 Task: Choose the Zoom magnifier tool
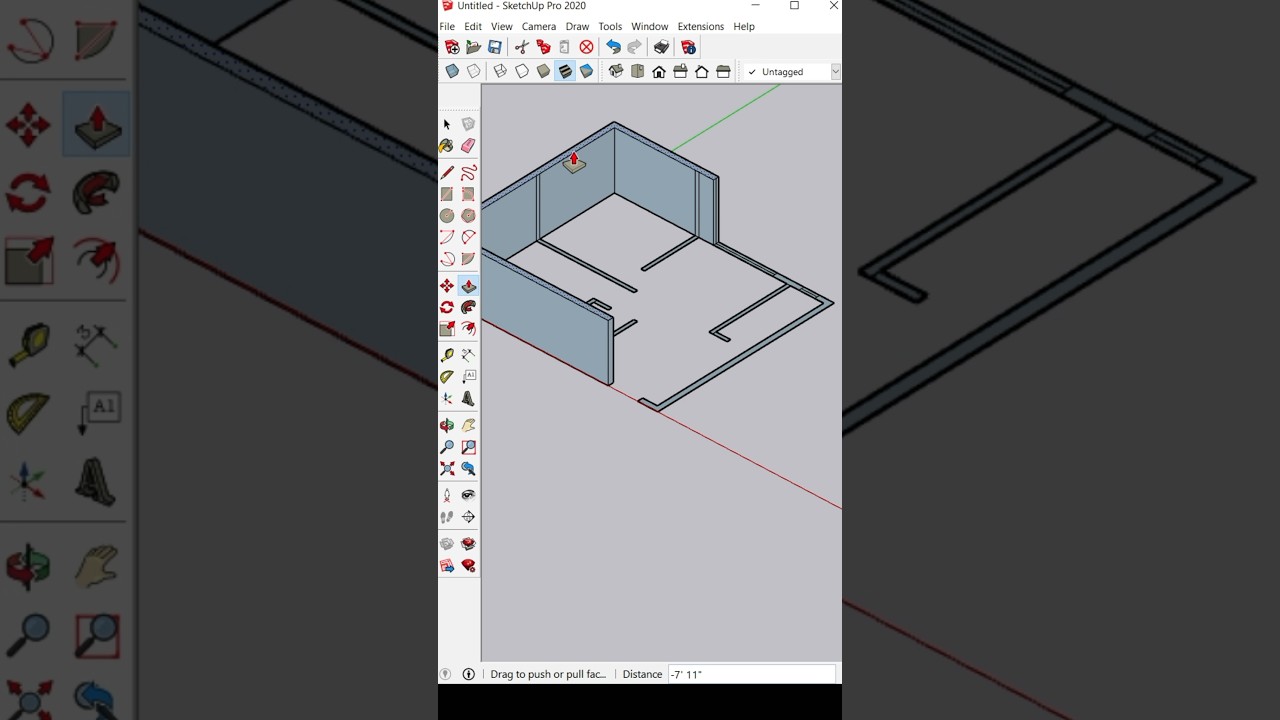[x=447, y=447]
